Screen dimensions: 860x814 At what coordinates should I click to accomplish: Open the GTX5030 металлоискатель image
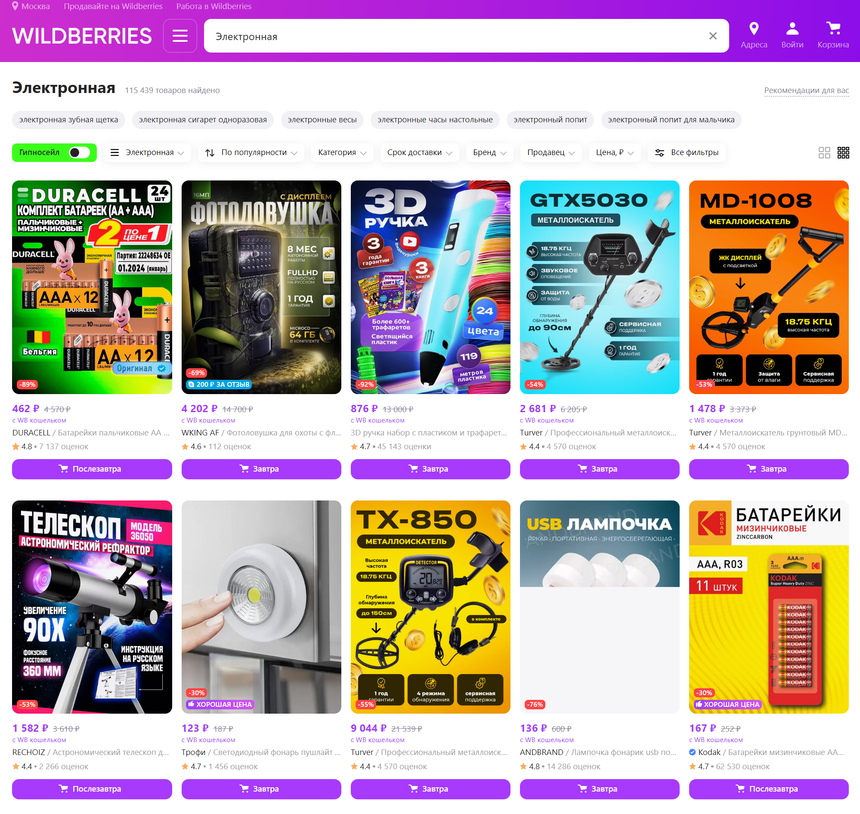pyautogui.click(x=599, y=287)
